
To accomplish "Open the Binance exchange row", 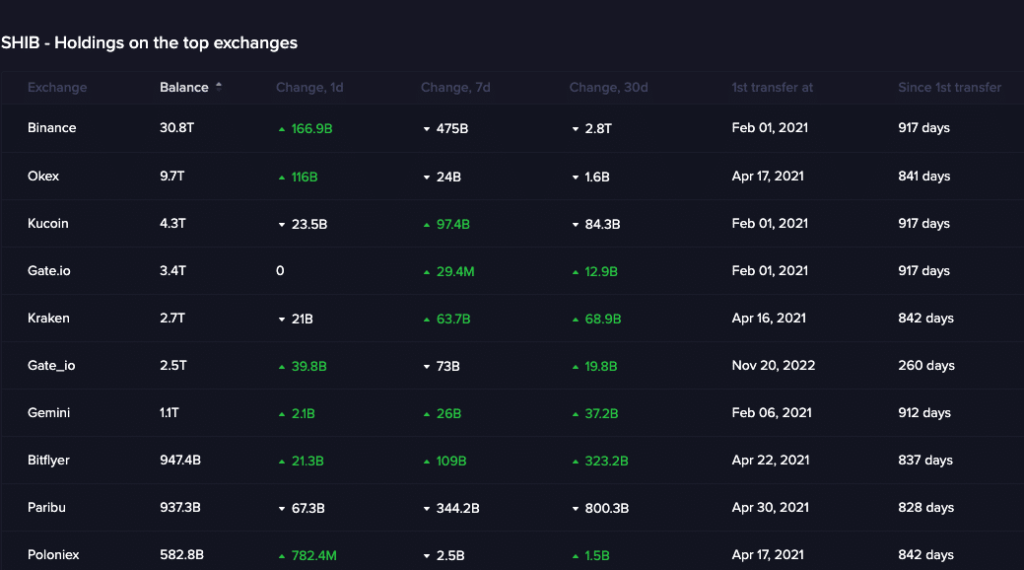I will pyautogui.click(x=52, y=128).
